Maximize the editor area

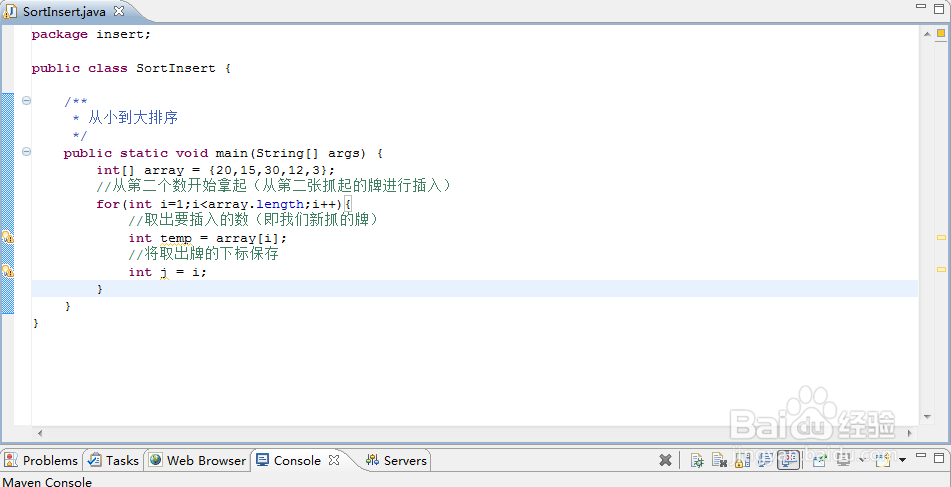pos(939,8)
